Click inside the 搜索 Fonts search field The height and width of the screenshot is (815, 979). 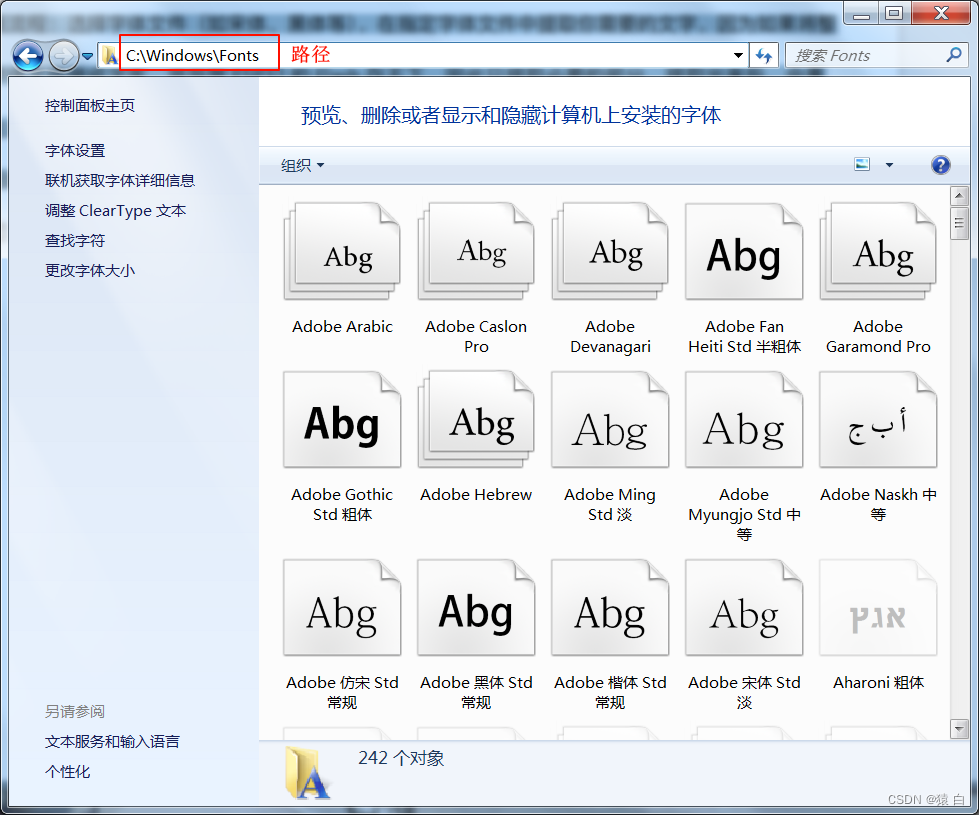860,55
